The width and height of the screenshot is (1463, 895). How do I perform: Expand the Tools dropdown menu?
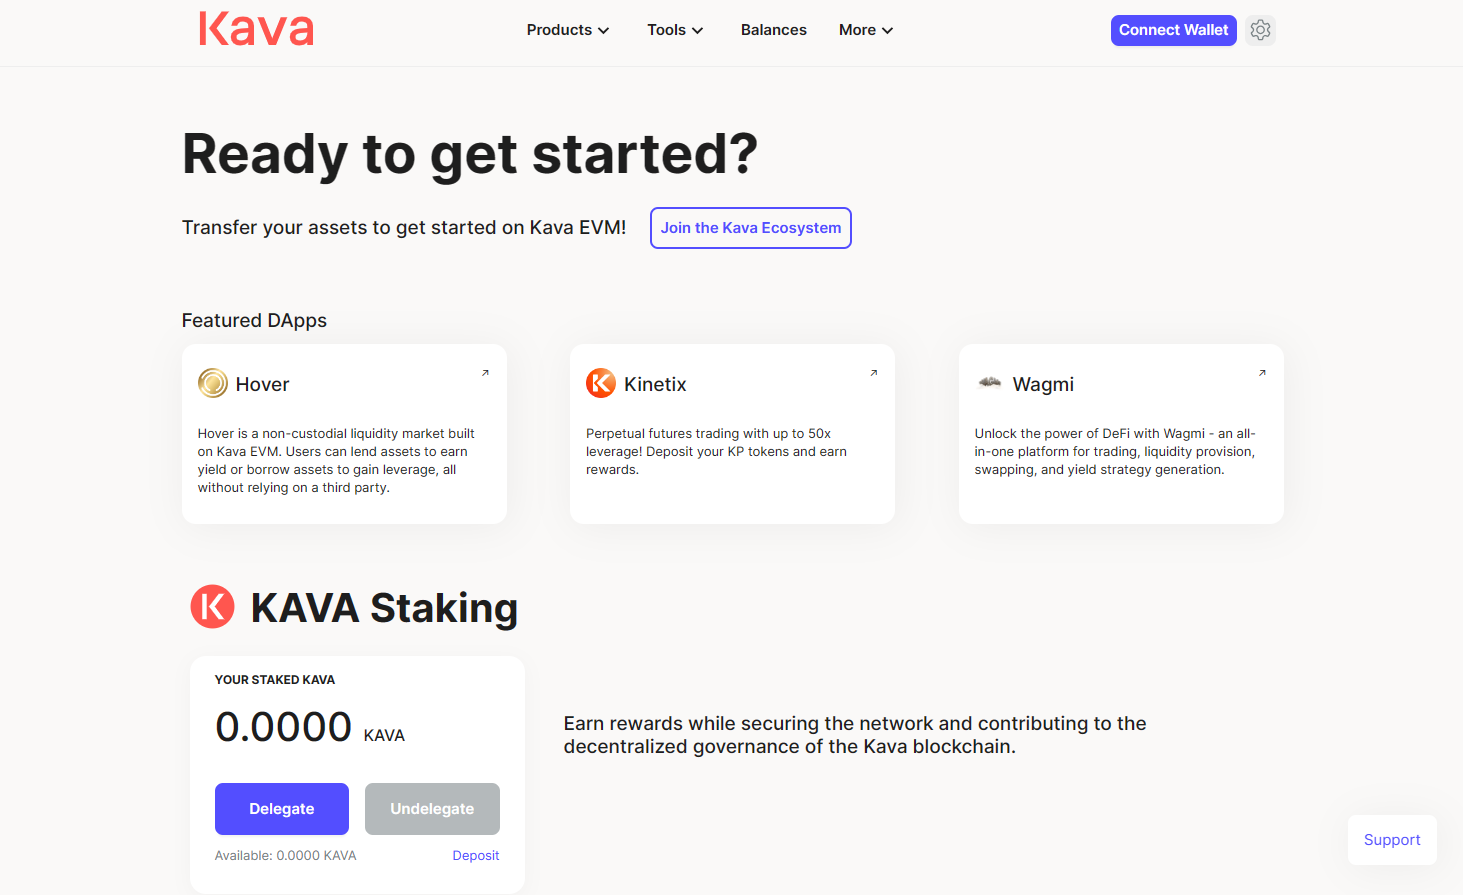tap(675, 30)
